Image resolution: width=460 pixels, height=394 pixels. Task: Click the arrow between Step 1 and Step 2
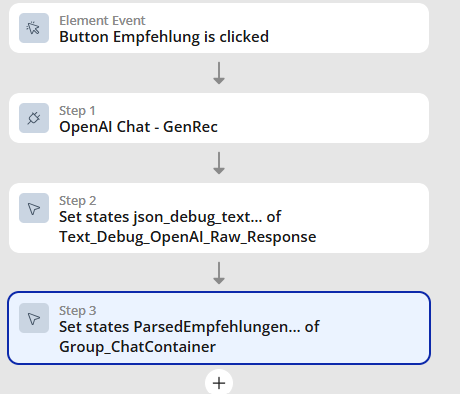tap(219, 163)
